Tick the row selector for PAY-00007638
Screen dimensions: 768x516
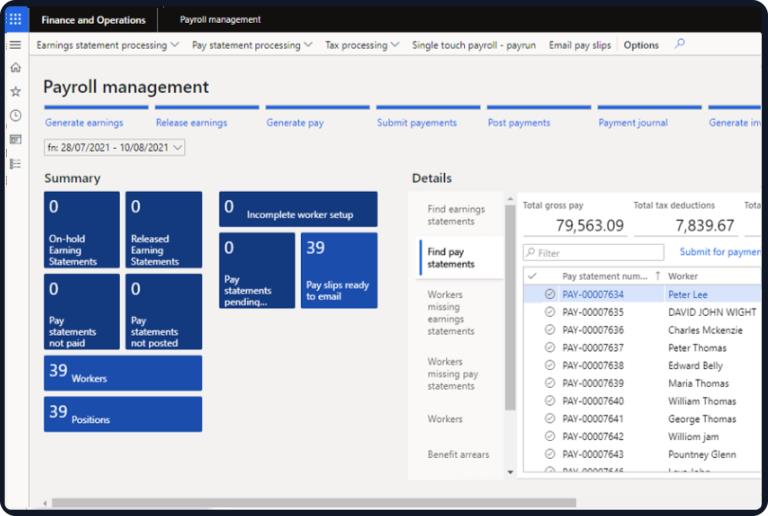click(550, 366)
